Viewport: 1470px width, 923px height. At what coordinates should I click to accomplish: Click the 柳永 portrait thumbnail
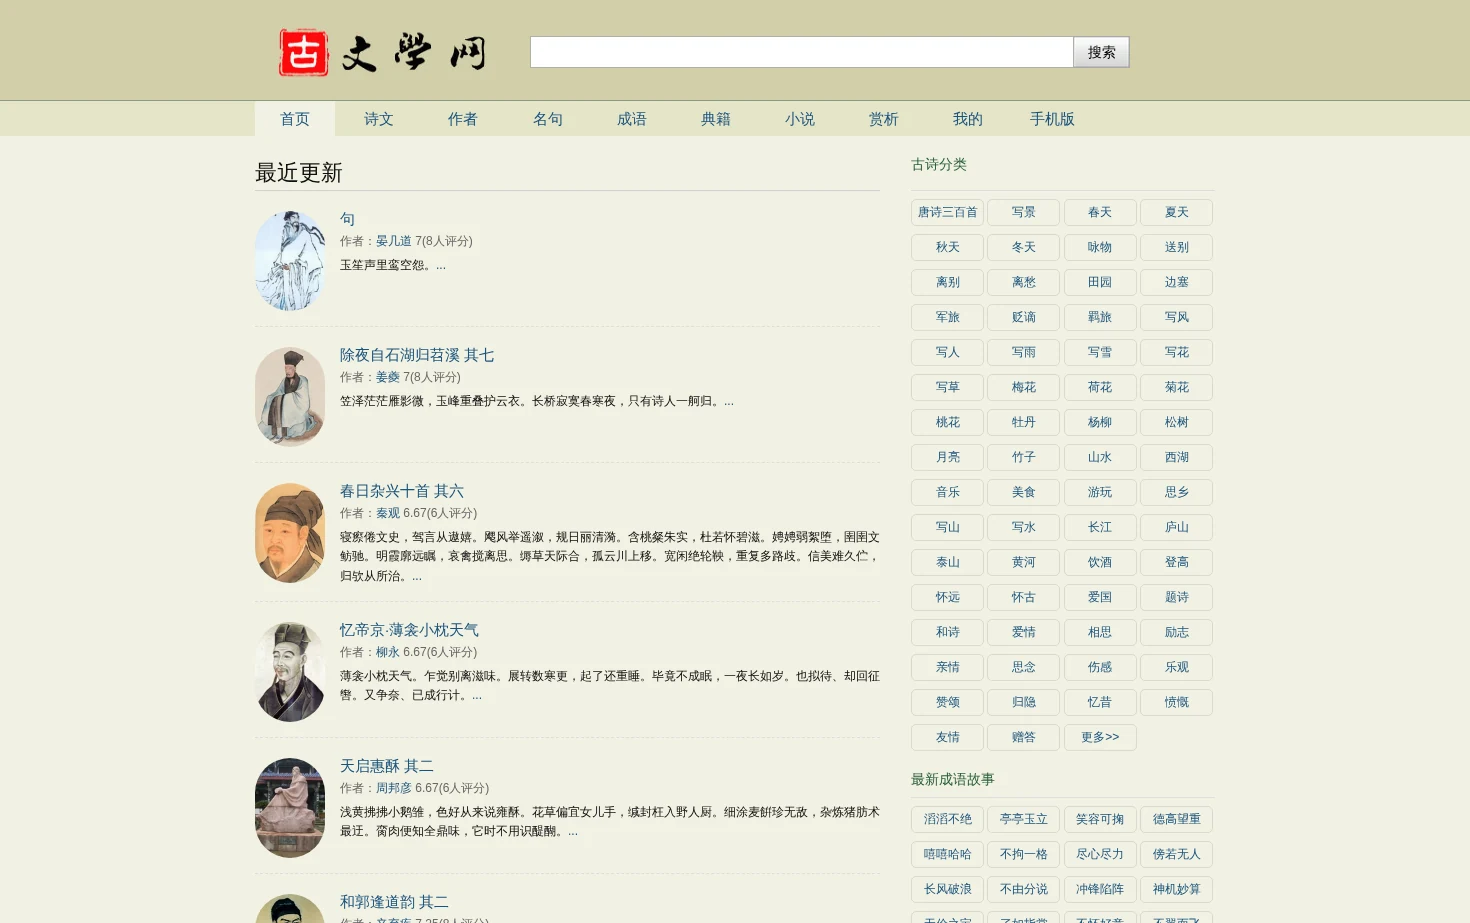290,672
